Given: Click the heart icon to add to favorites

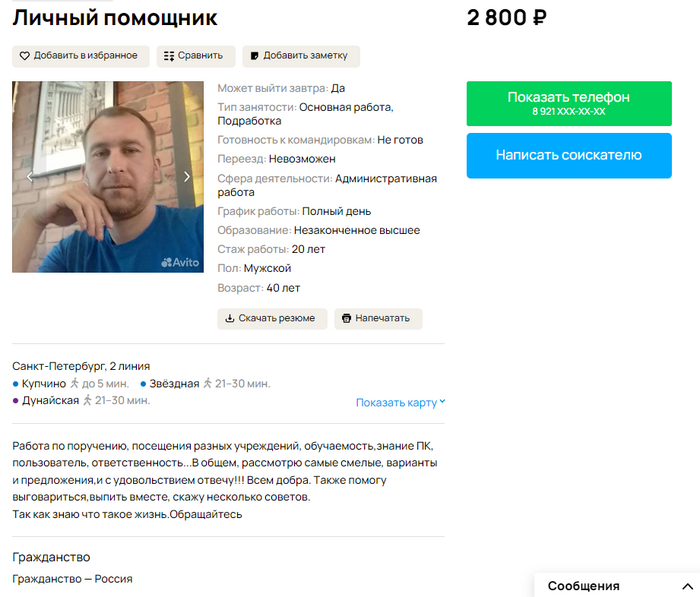Looking at the screenshot, I should [x=25, y=56].
